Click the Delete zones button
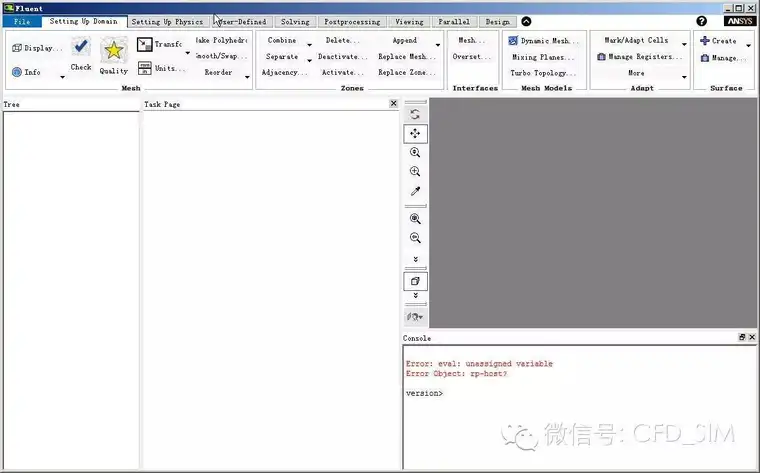The height and width of the screenshot is (473, 760). [x=342, y=40]
